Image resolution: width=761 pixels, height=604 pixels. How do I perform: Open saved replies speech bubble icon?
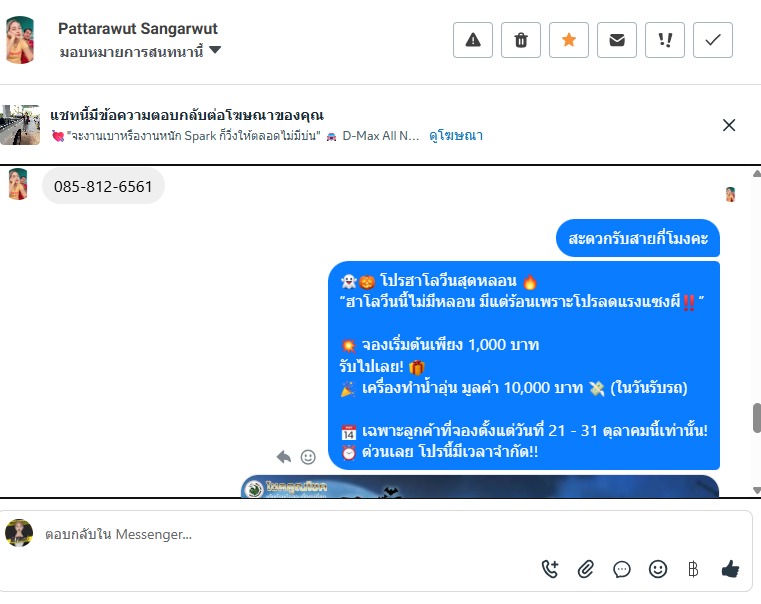tap(622, 569)
